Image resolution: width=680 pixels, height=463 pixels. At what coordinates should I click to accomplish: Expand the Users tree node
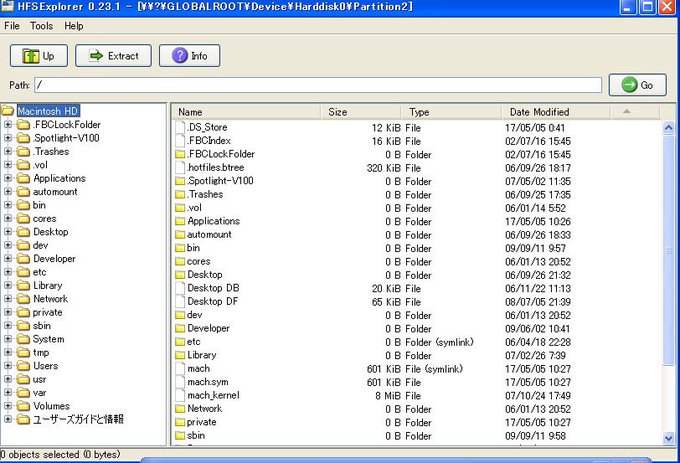pyautogui.click(x=8, y=366)
